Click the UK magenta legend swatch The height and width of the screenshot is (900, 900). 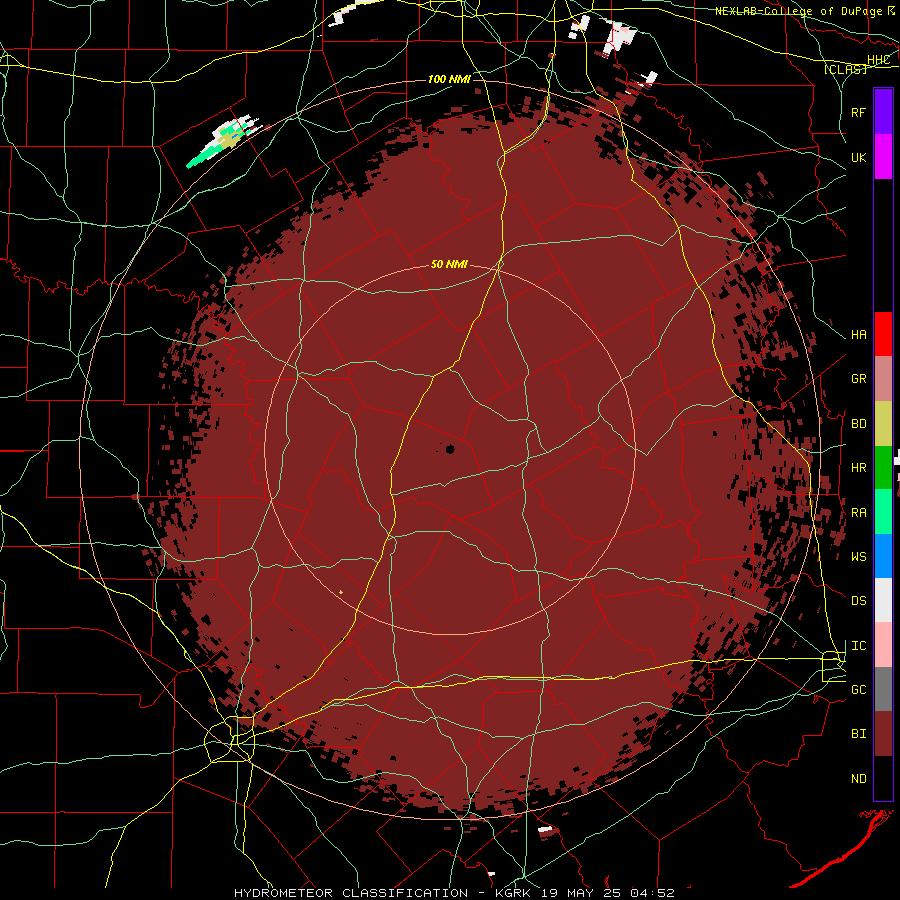(x=883, y=157)
